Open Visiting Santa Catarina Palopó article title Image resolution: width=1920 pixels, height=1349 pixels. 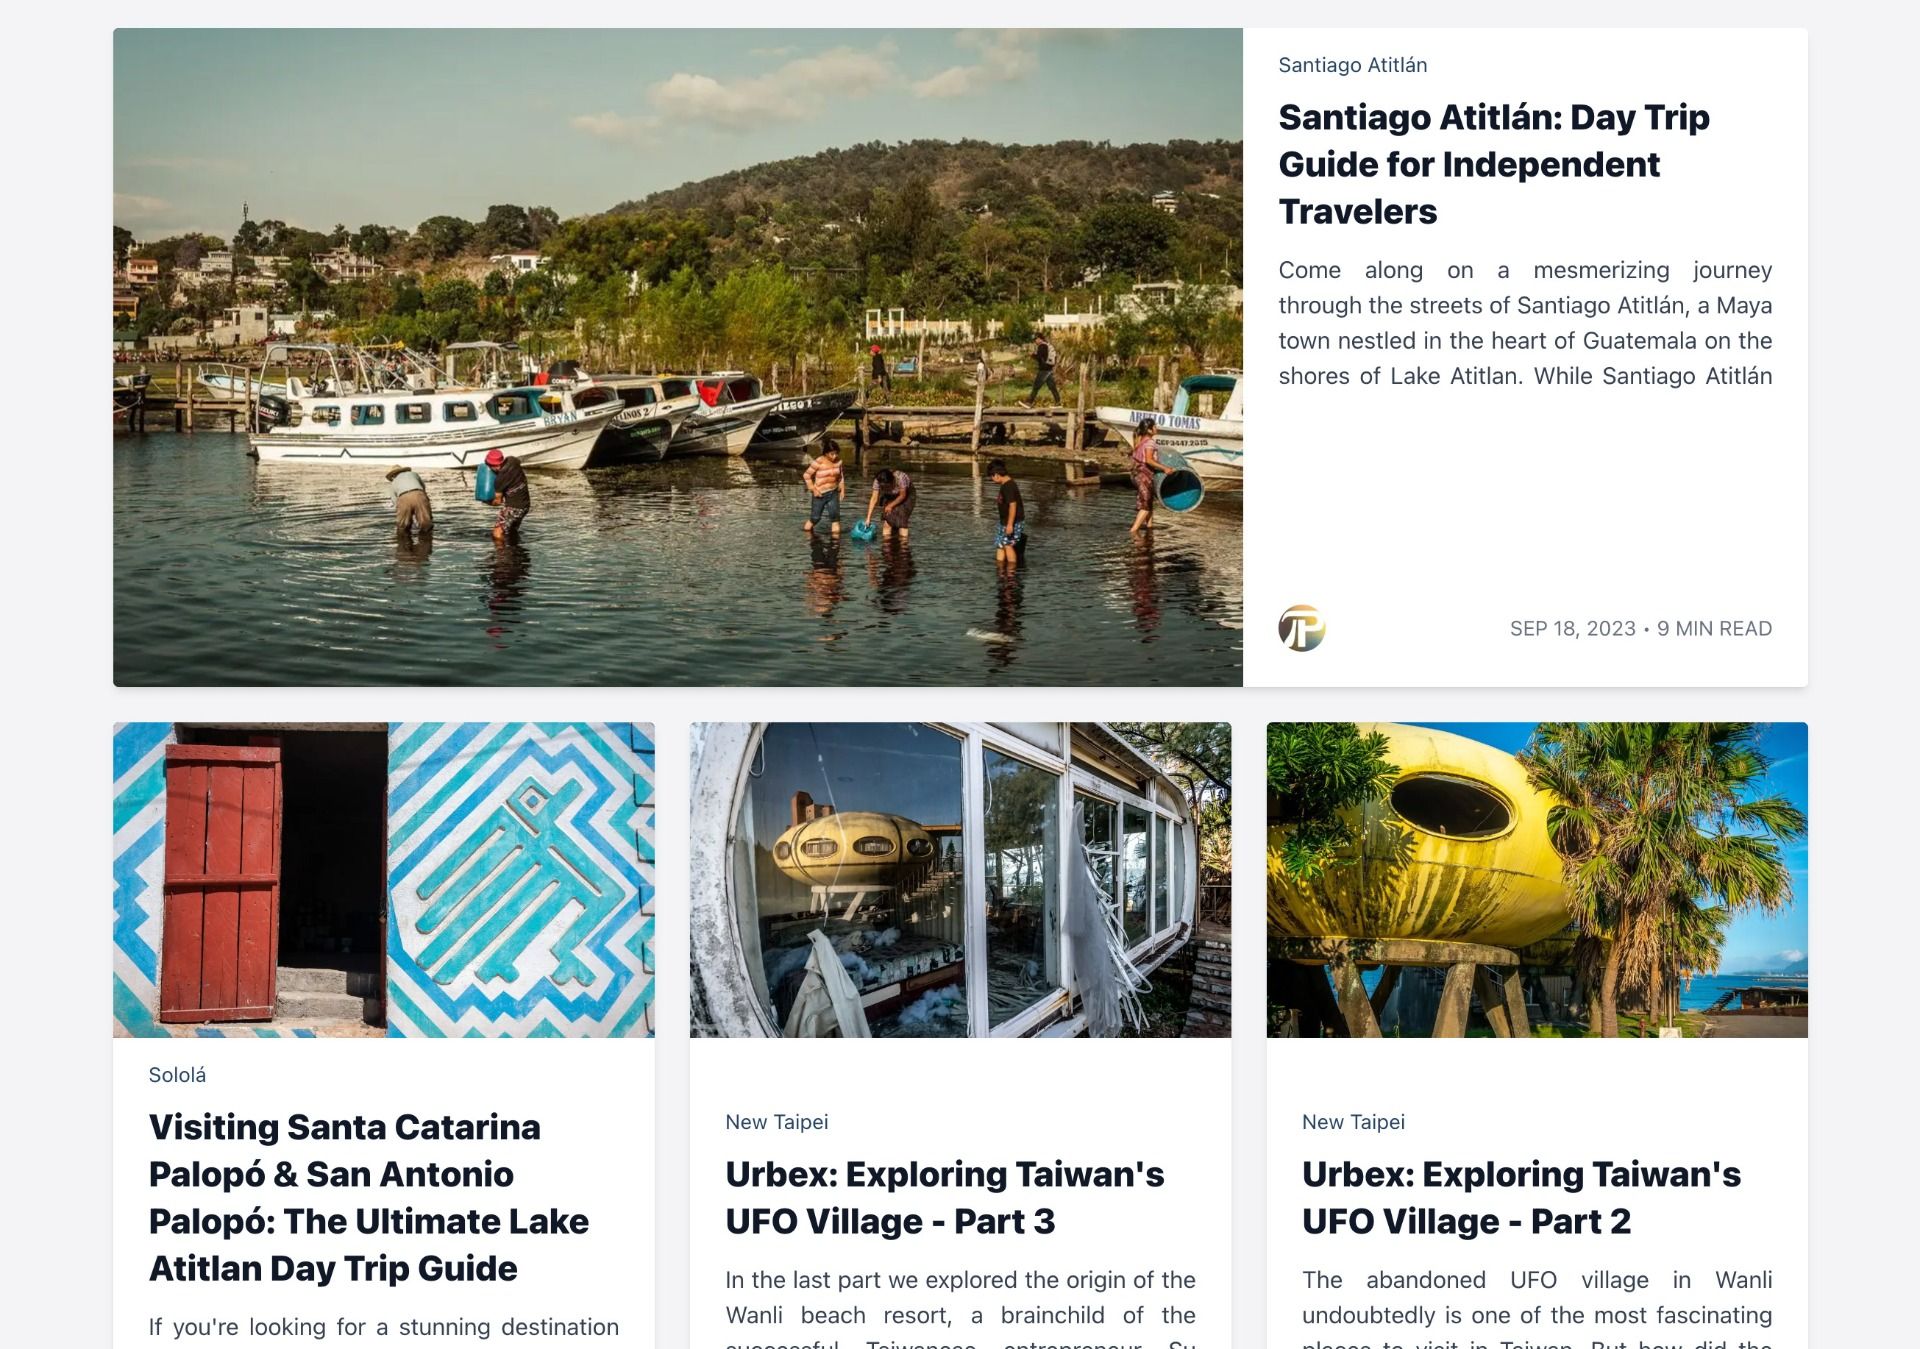[369, 1197]
